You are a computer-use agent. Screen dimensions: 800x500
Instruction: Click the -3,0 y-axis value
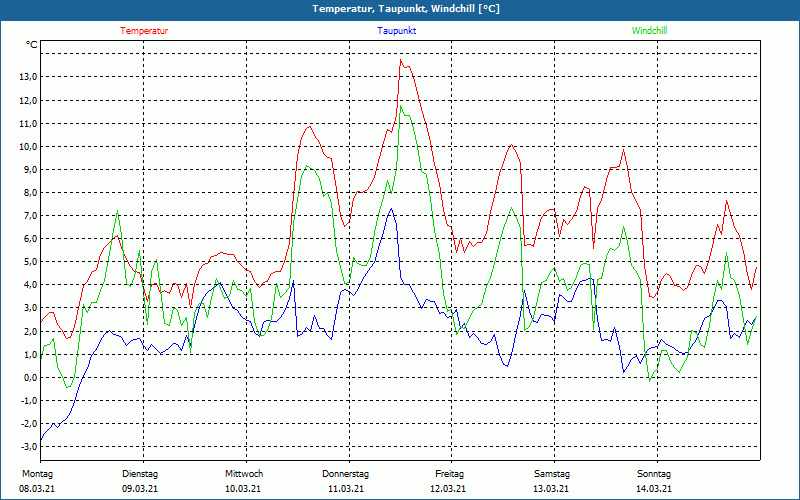[29, 446]
